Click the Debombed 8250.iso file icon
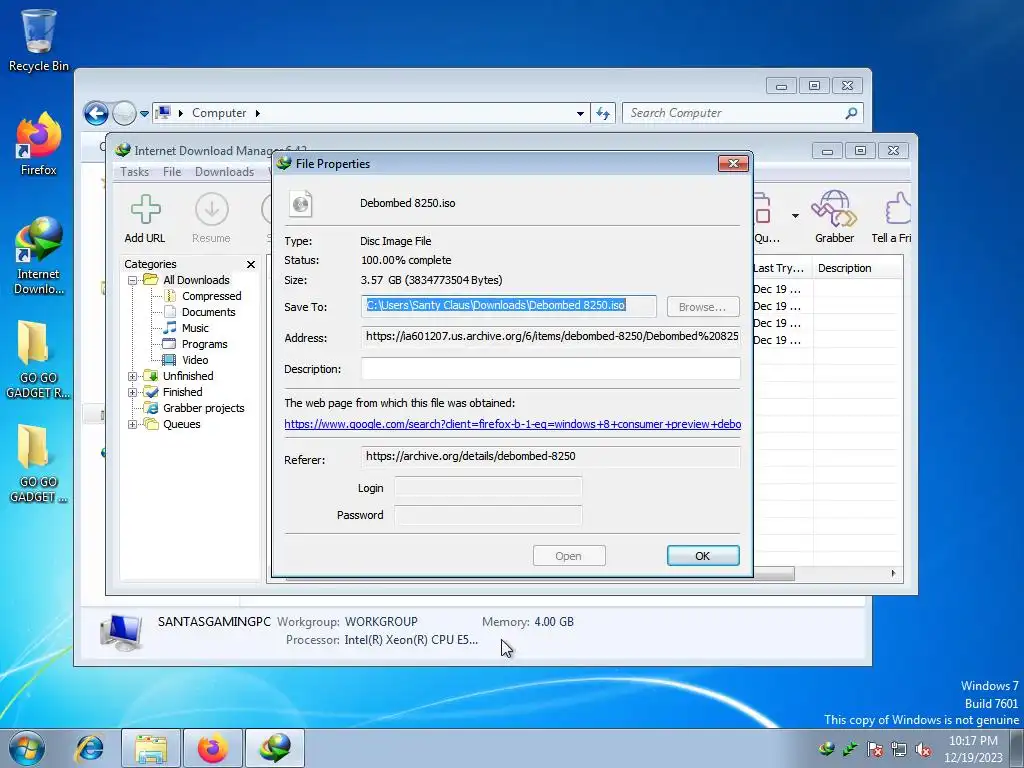 (x=301, y=204)
